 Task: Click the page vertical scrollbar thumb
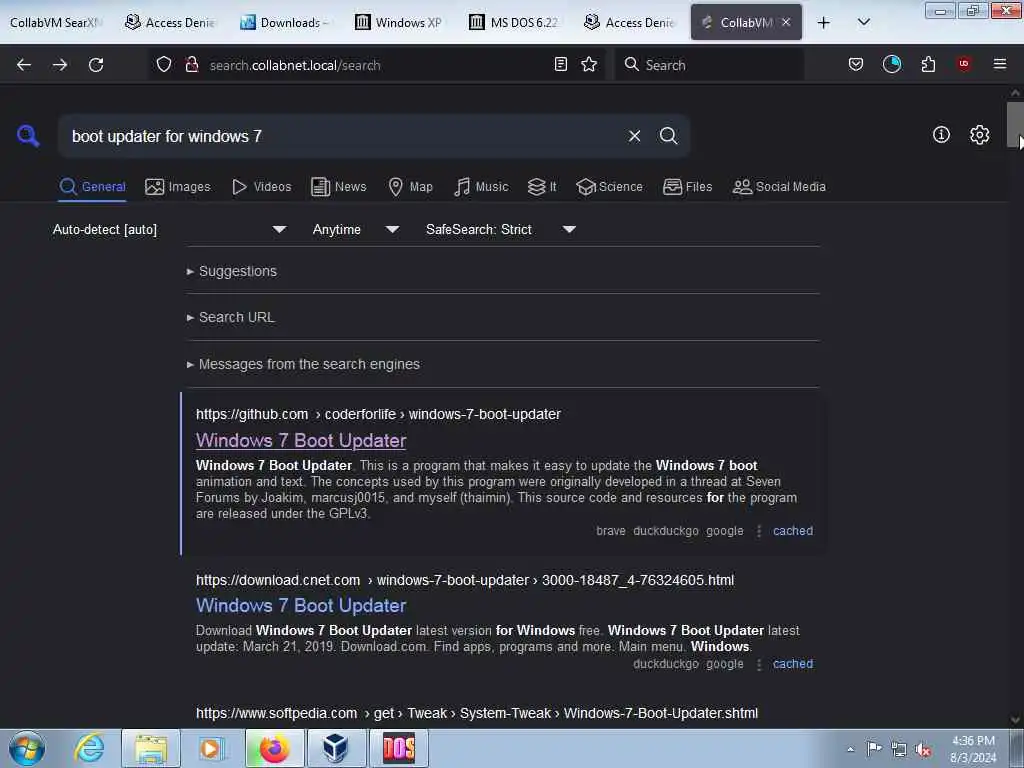pos(1015,124)
